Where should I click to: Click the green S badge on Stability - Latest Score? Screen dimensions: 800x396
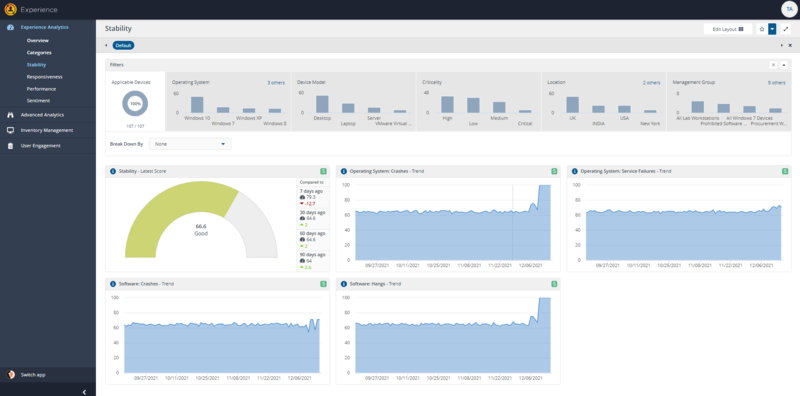[323, 171]
